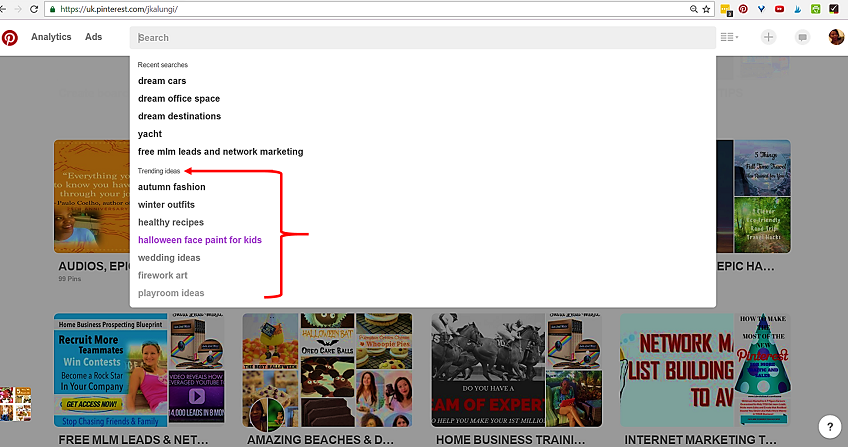Screen dimensions: 848x447
Task: Click the green secure padlock icon
Action: click(52, 9)
